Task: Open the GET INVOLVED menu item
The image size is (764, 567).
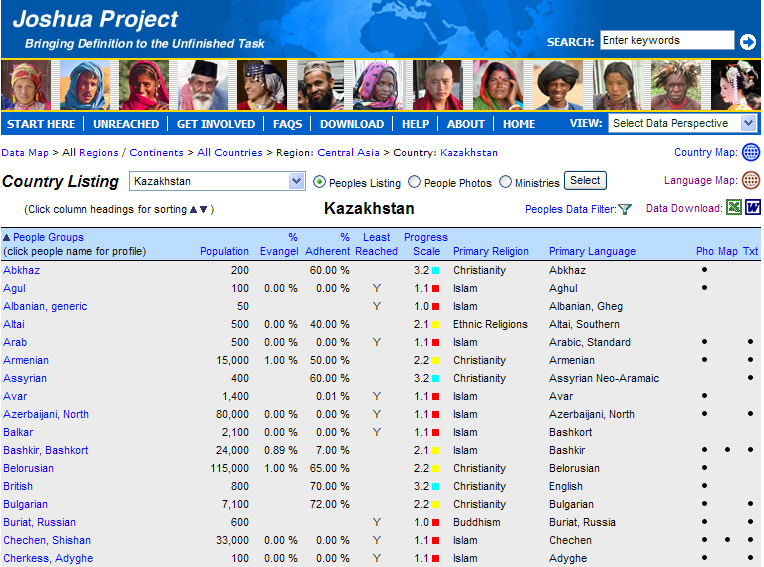Action: (216, 124)
